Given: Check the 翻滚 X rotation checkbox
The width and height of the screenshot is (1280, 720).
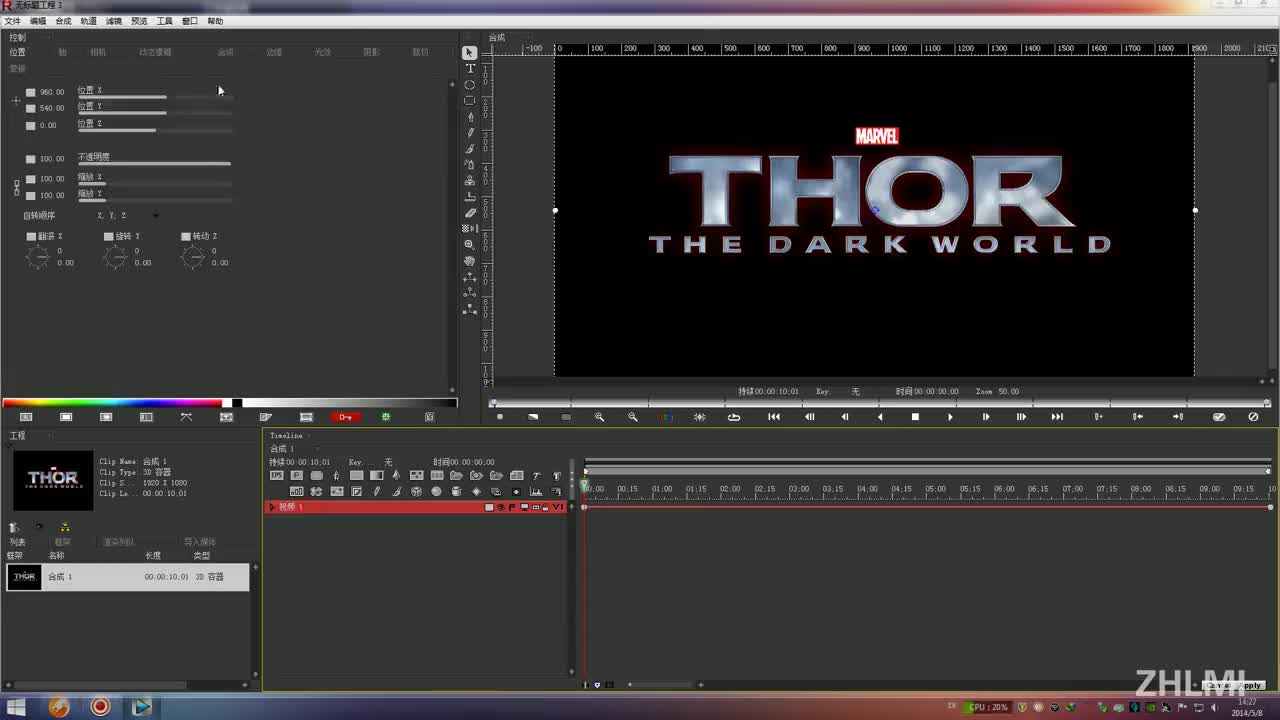Looking at the screenshot, I should click(x=31, y=237).
